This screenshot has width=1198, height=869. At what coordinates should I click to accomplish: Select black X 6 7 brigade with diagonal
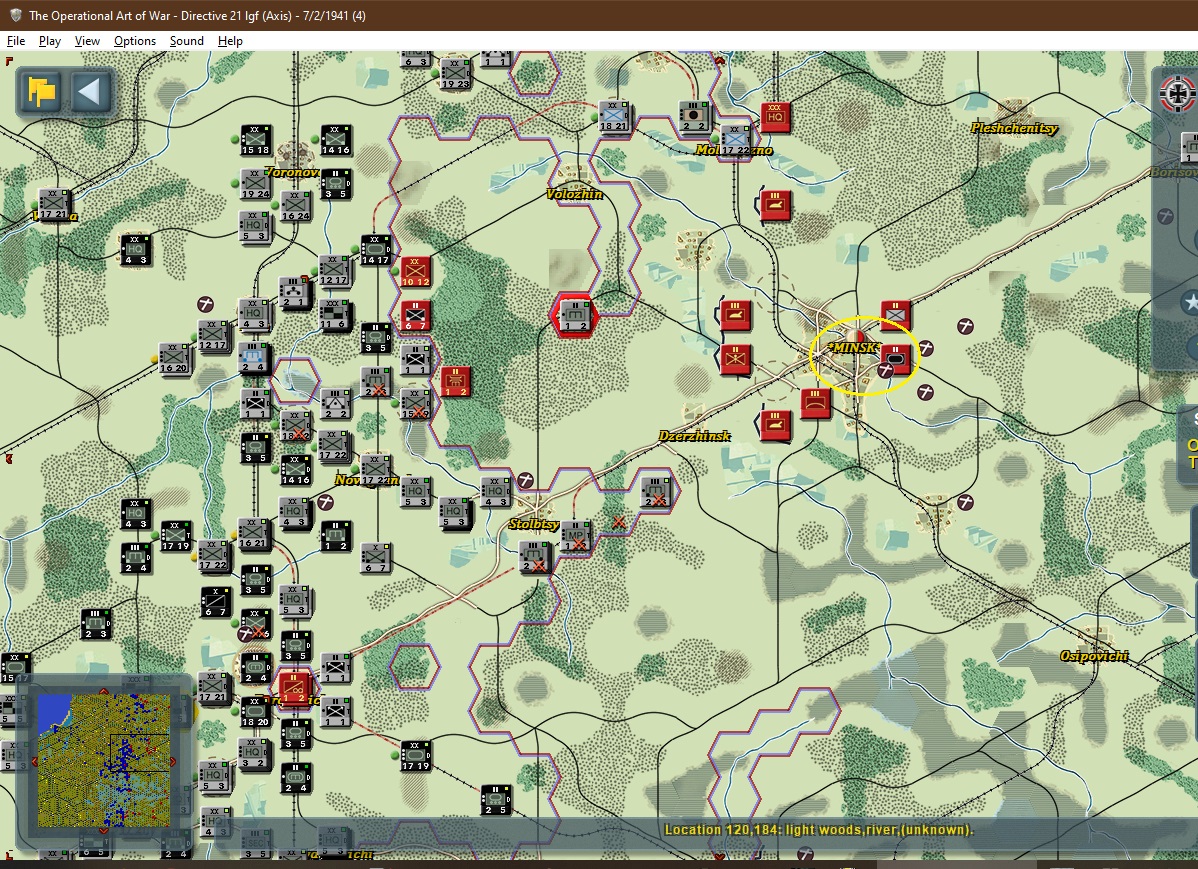(216, 601)
